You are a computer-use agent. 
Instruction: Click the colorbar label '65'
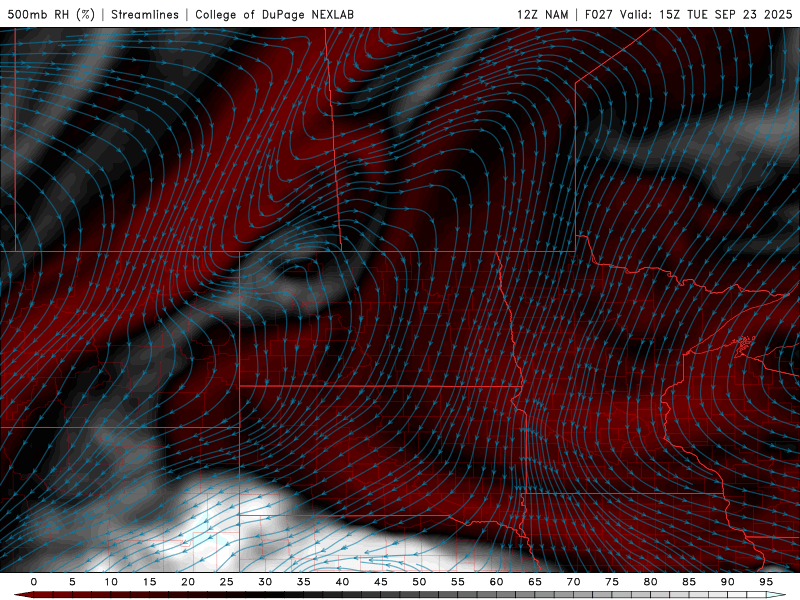point(535,582)
